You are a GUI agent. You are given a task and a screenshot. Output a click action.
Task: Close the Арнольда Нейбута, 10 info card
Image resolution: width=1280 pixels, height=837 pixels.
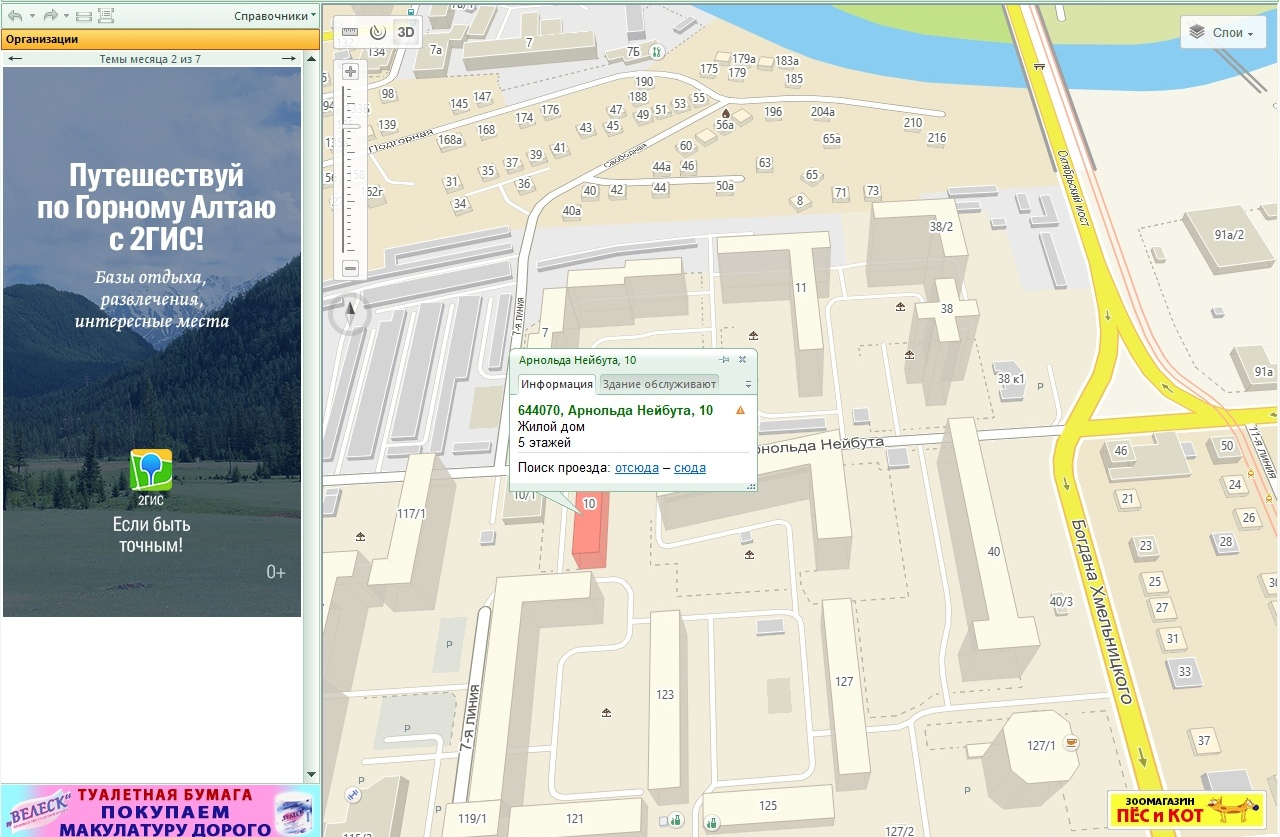tap(742, 359)
